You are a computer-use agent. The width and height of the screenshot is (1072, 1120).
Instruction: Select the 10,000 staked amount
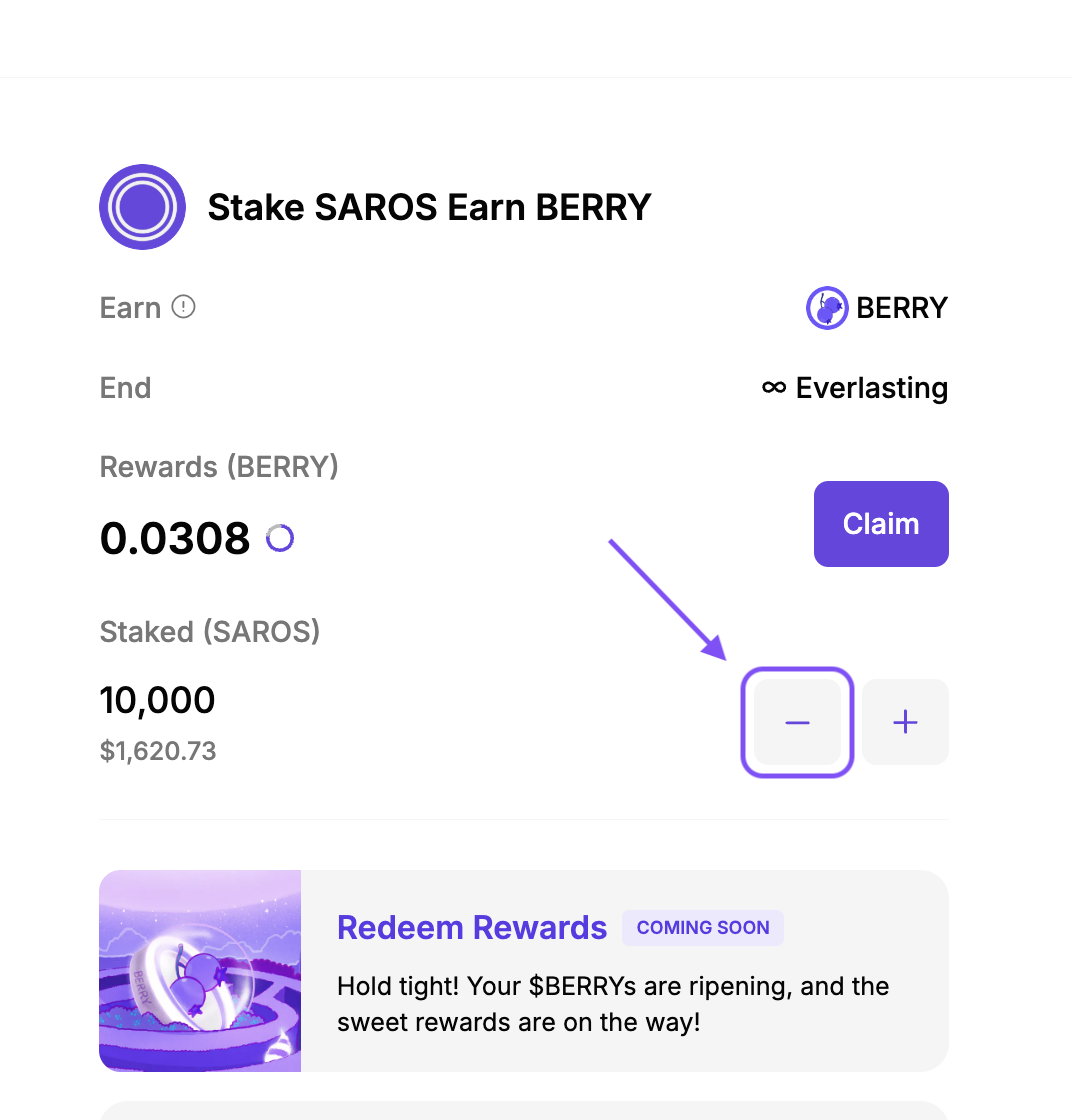(158, 700)
